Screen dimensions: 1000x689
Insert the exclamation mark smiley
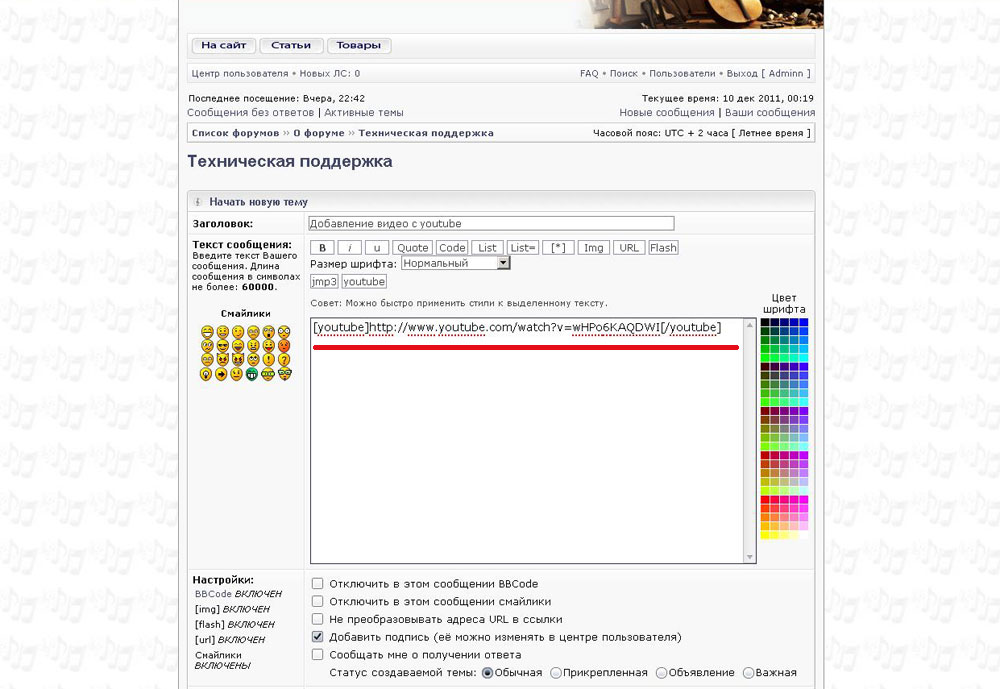pos(268,360)
